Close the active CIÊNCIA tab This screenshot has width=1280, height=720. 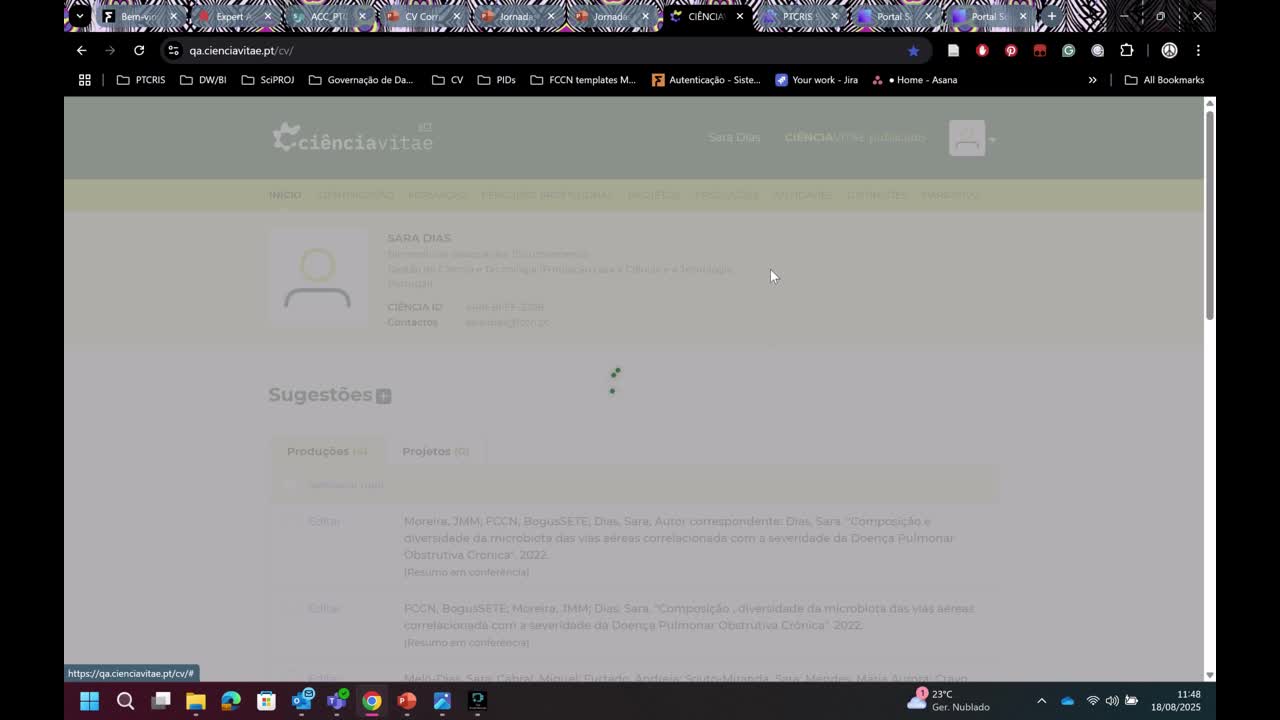coord(740,16)
